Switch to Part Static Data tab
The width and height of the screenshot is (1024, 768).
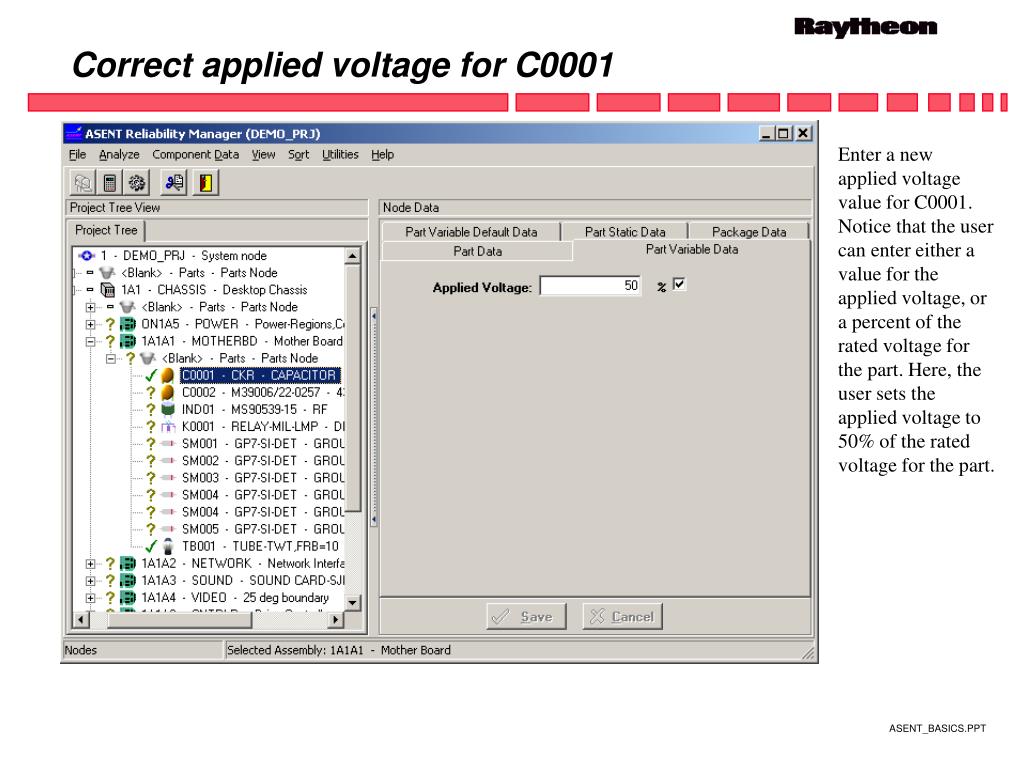coord(625,232)
